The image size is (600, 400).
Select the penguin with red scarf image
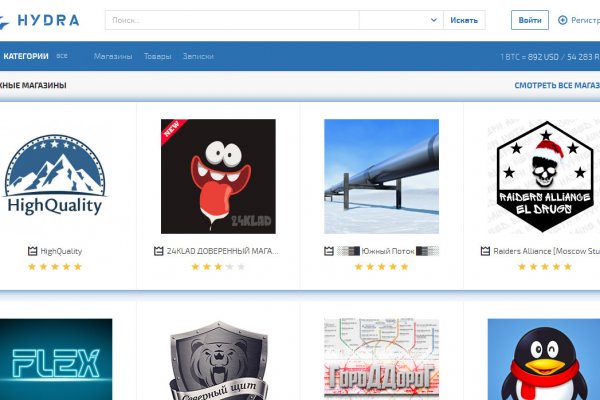(x=544, y=359)
